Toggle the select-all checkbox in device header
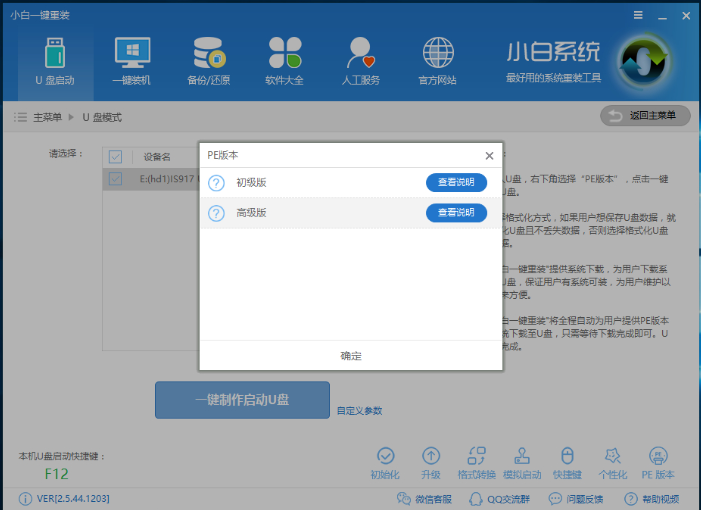 [x=115, y=156]
